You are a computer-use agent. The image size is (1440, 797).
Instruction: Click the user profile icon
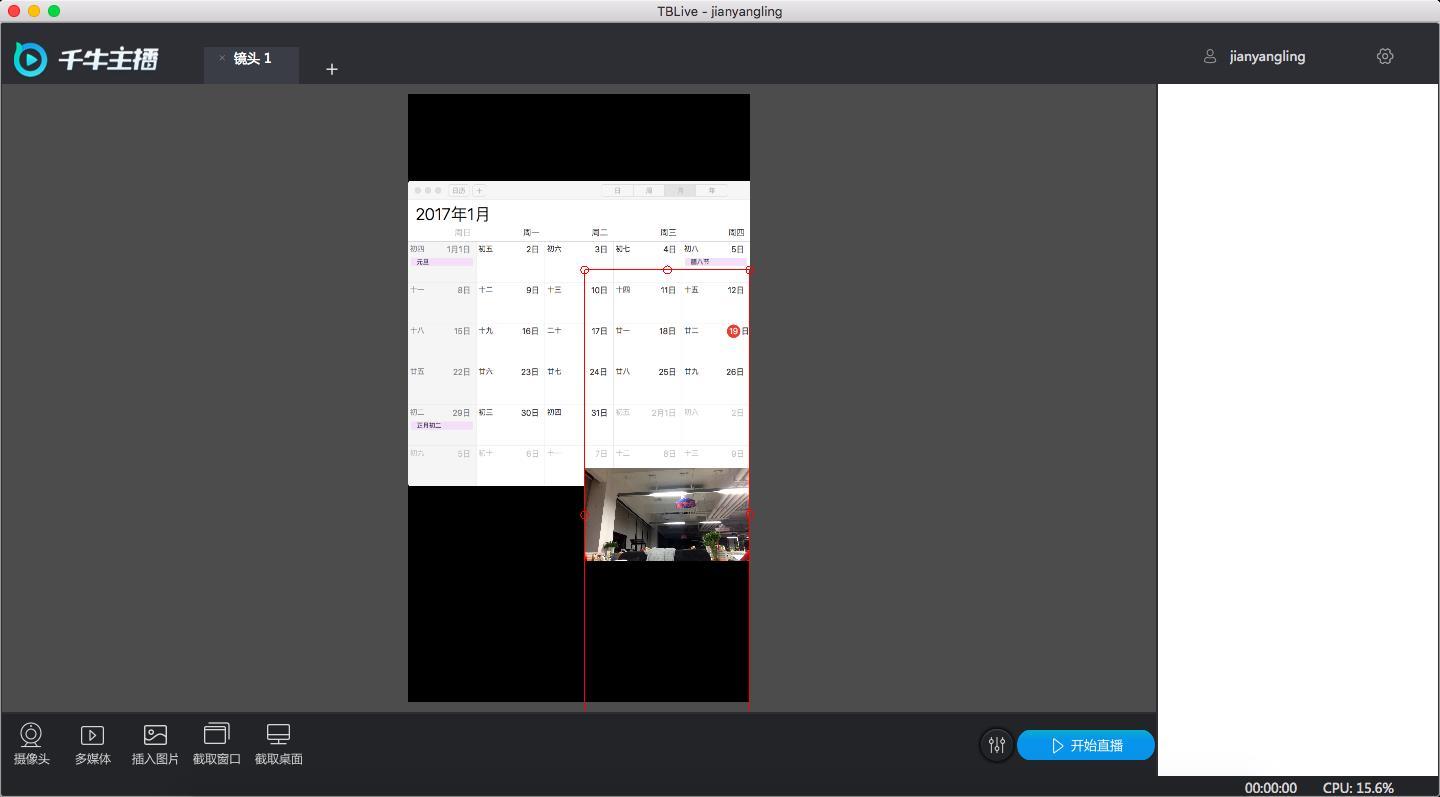point(1209,57)
